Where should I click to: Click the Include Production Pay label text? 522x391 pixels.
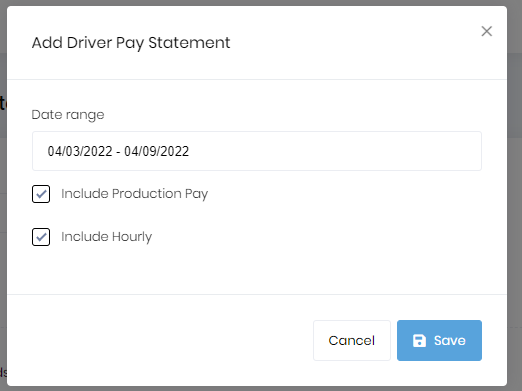(x=134, y=194)
